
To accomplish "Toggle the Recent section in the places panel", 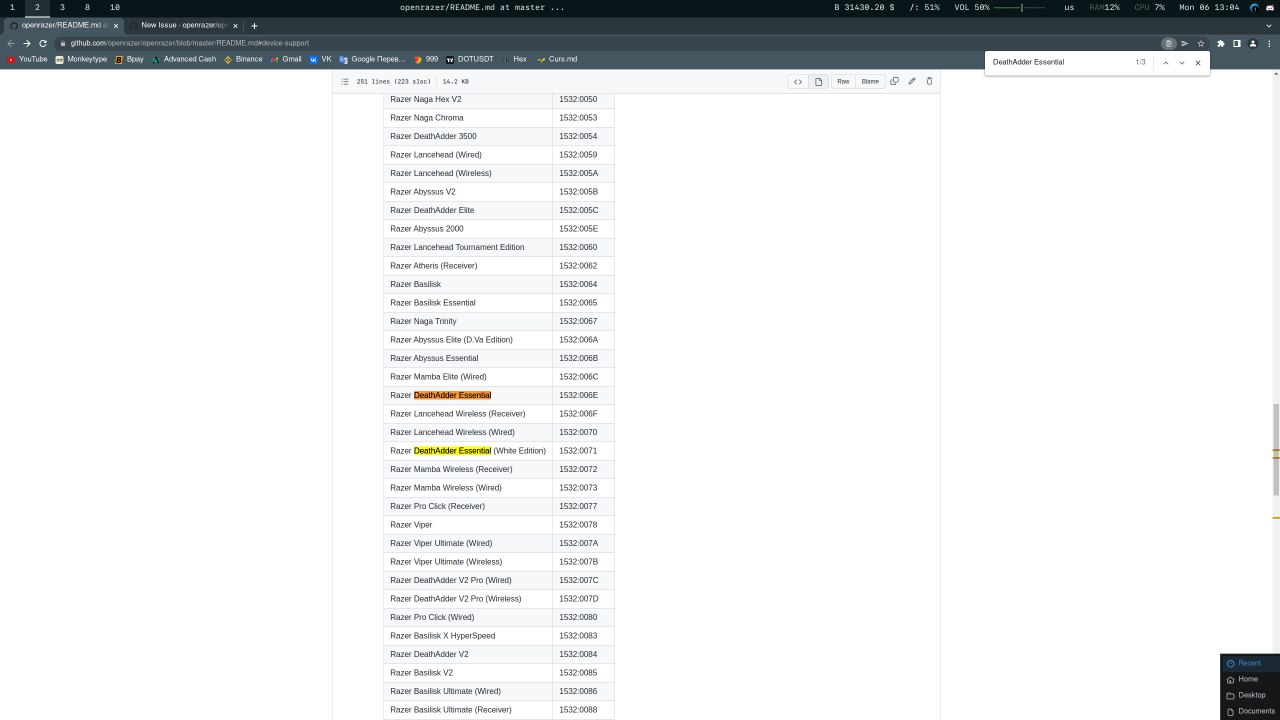I will click(1247, 662).
